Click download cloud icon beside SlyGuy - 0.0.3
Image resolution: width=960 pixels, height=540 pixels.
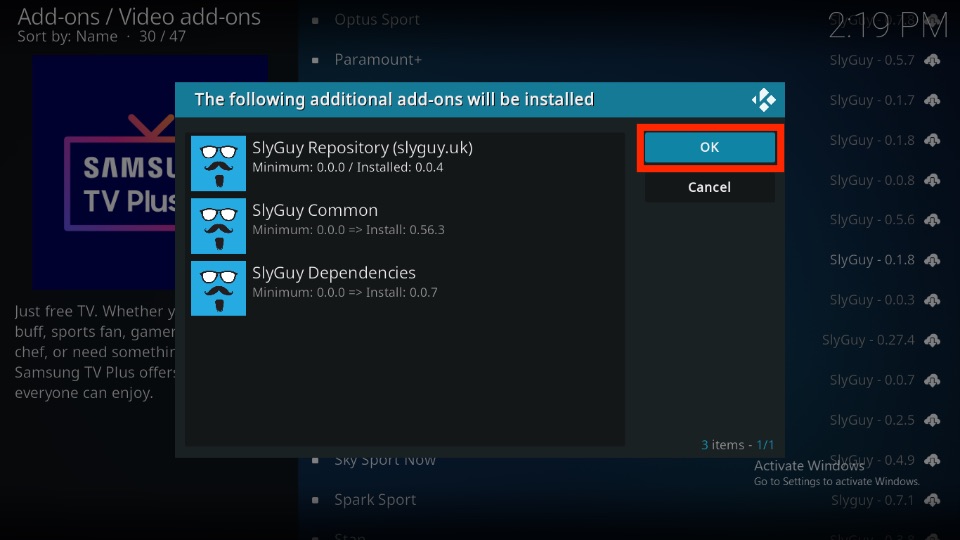coord(932,300)
